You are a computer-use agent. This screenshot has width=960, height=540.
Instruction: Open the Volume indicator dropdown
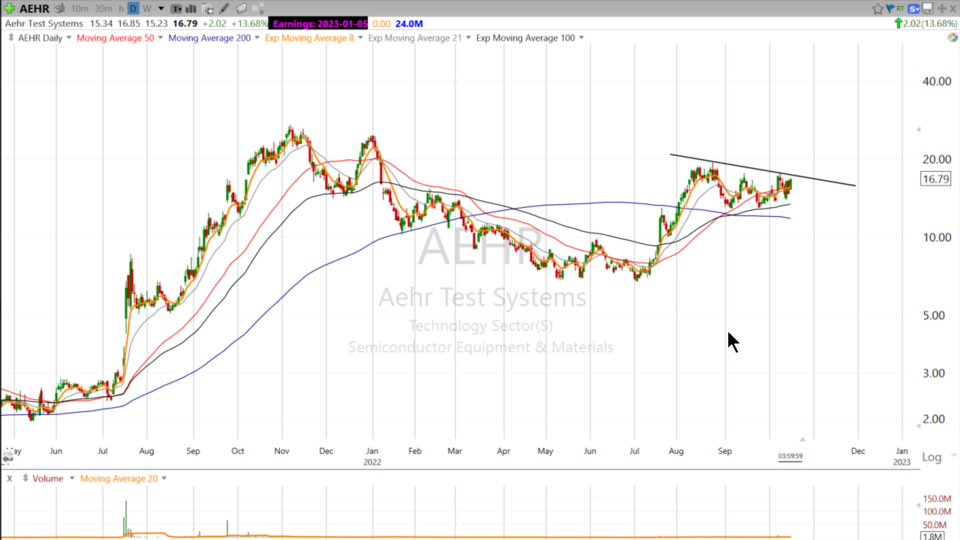point(72,478)
